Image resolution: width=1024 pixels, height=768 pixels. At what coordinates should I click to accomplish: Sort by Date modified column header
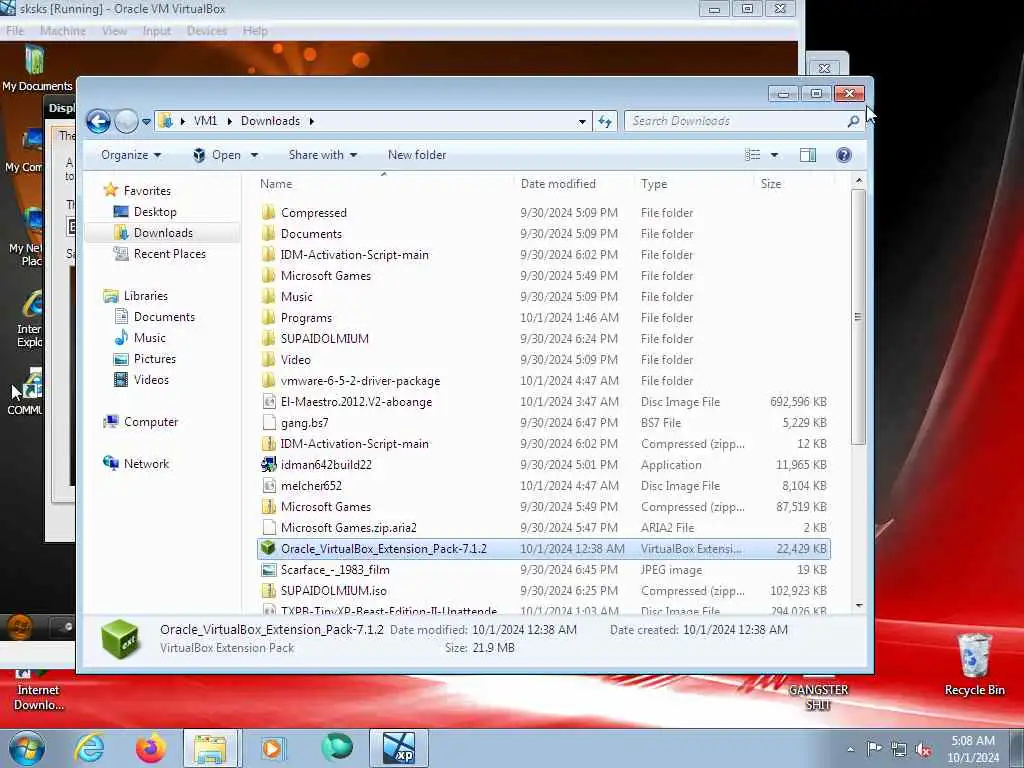click(x=558, y=184)
